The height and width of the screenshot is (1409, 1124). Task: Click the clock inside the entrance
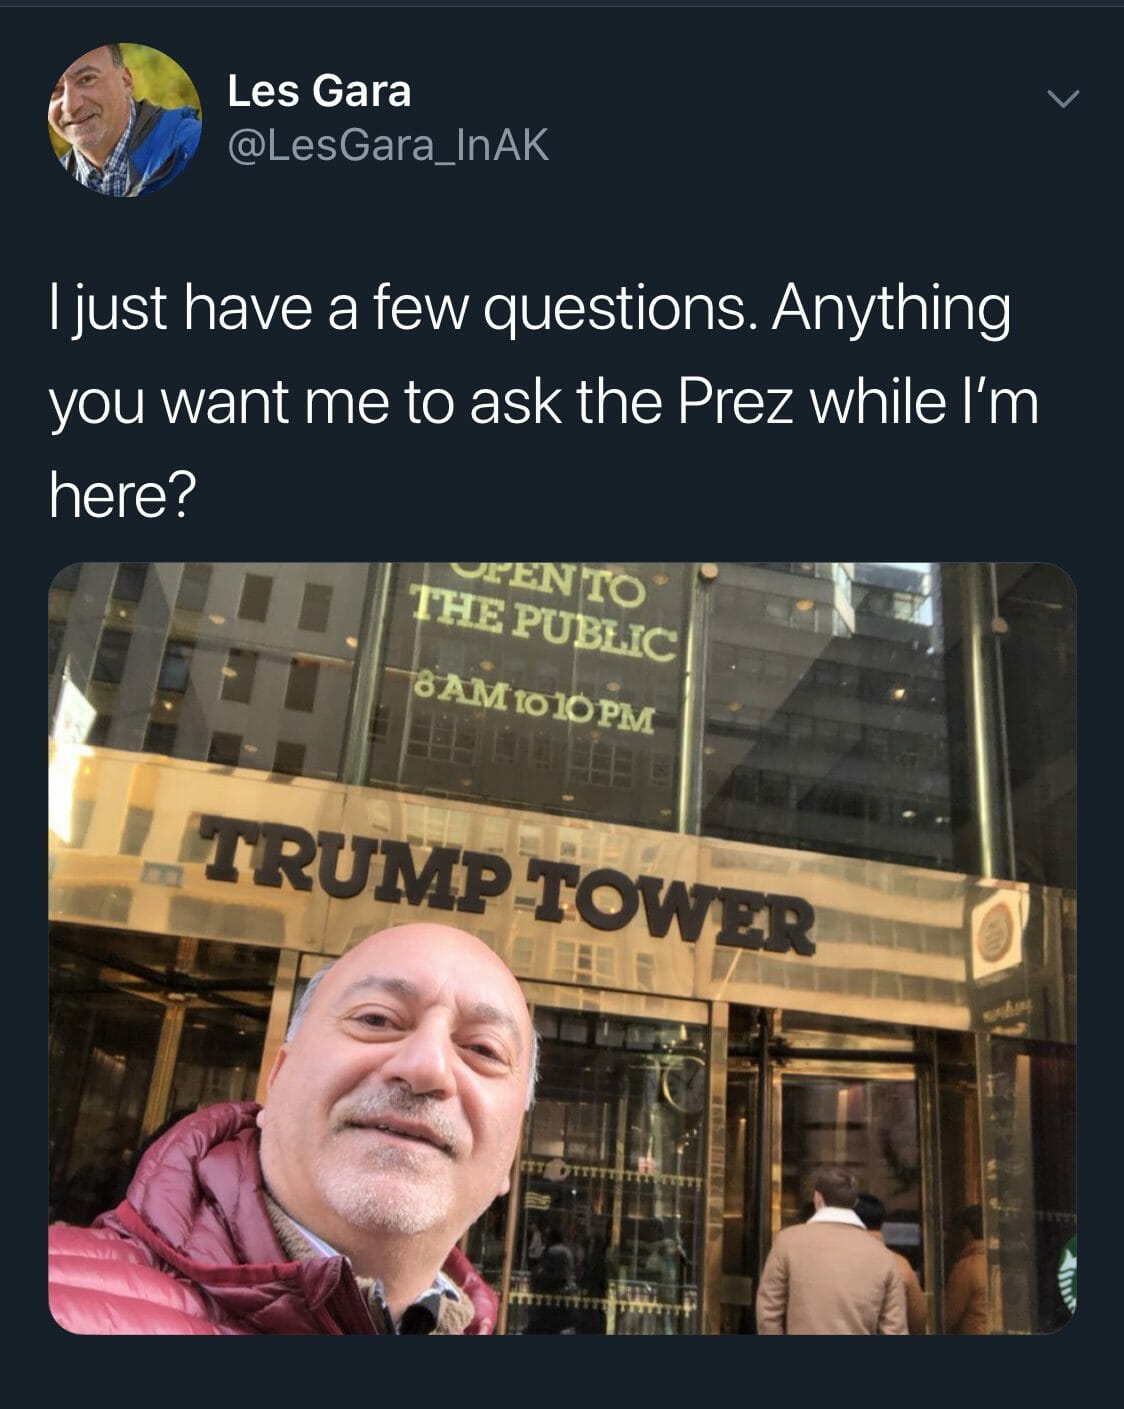click(x=687, y=1087)
